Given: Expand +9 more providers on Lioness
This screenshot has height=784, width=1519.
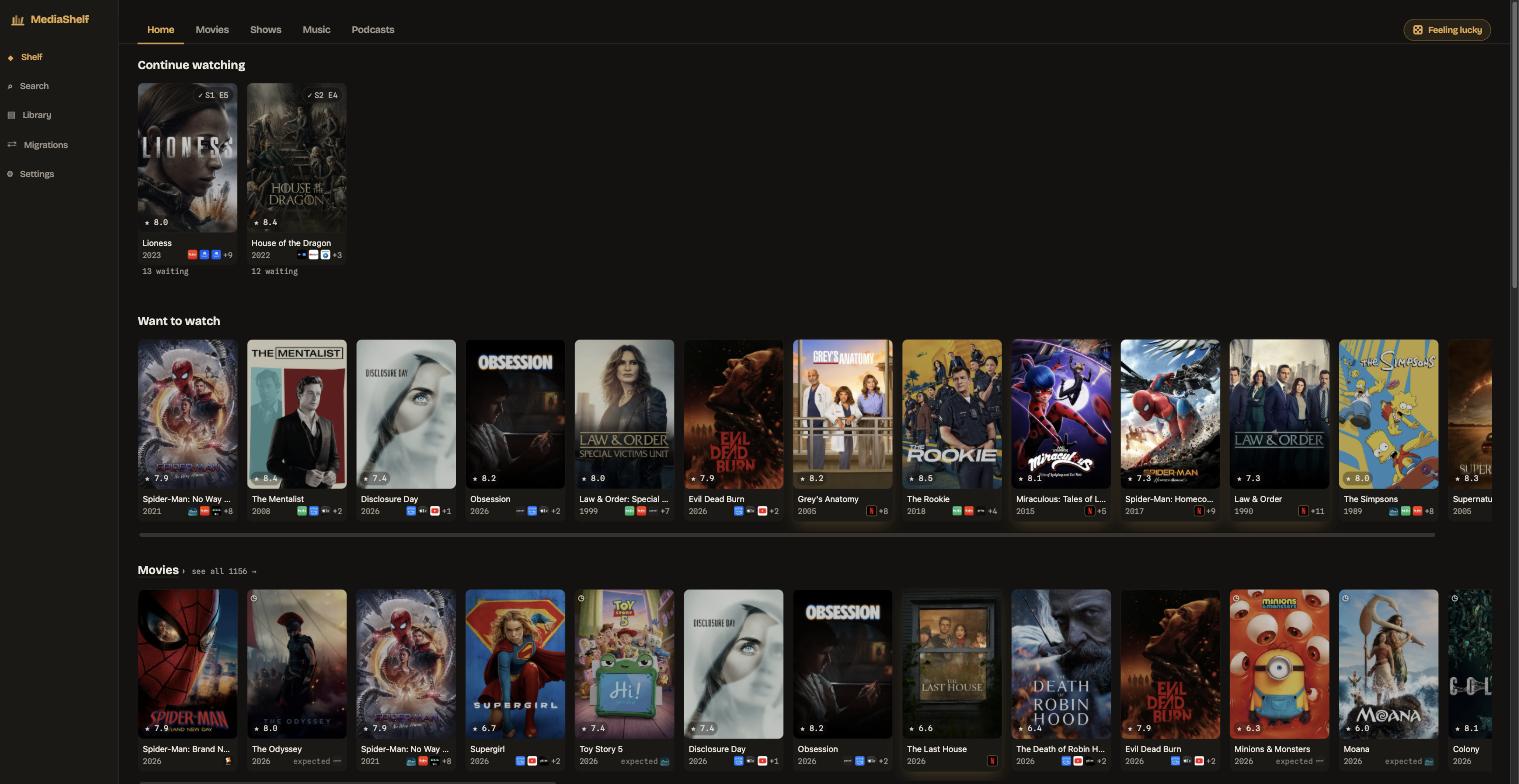Looking at the screenshot, I should coord(227,255).
